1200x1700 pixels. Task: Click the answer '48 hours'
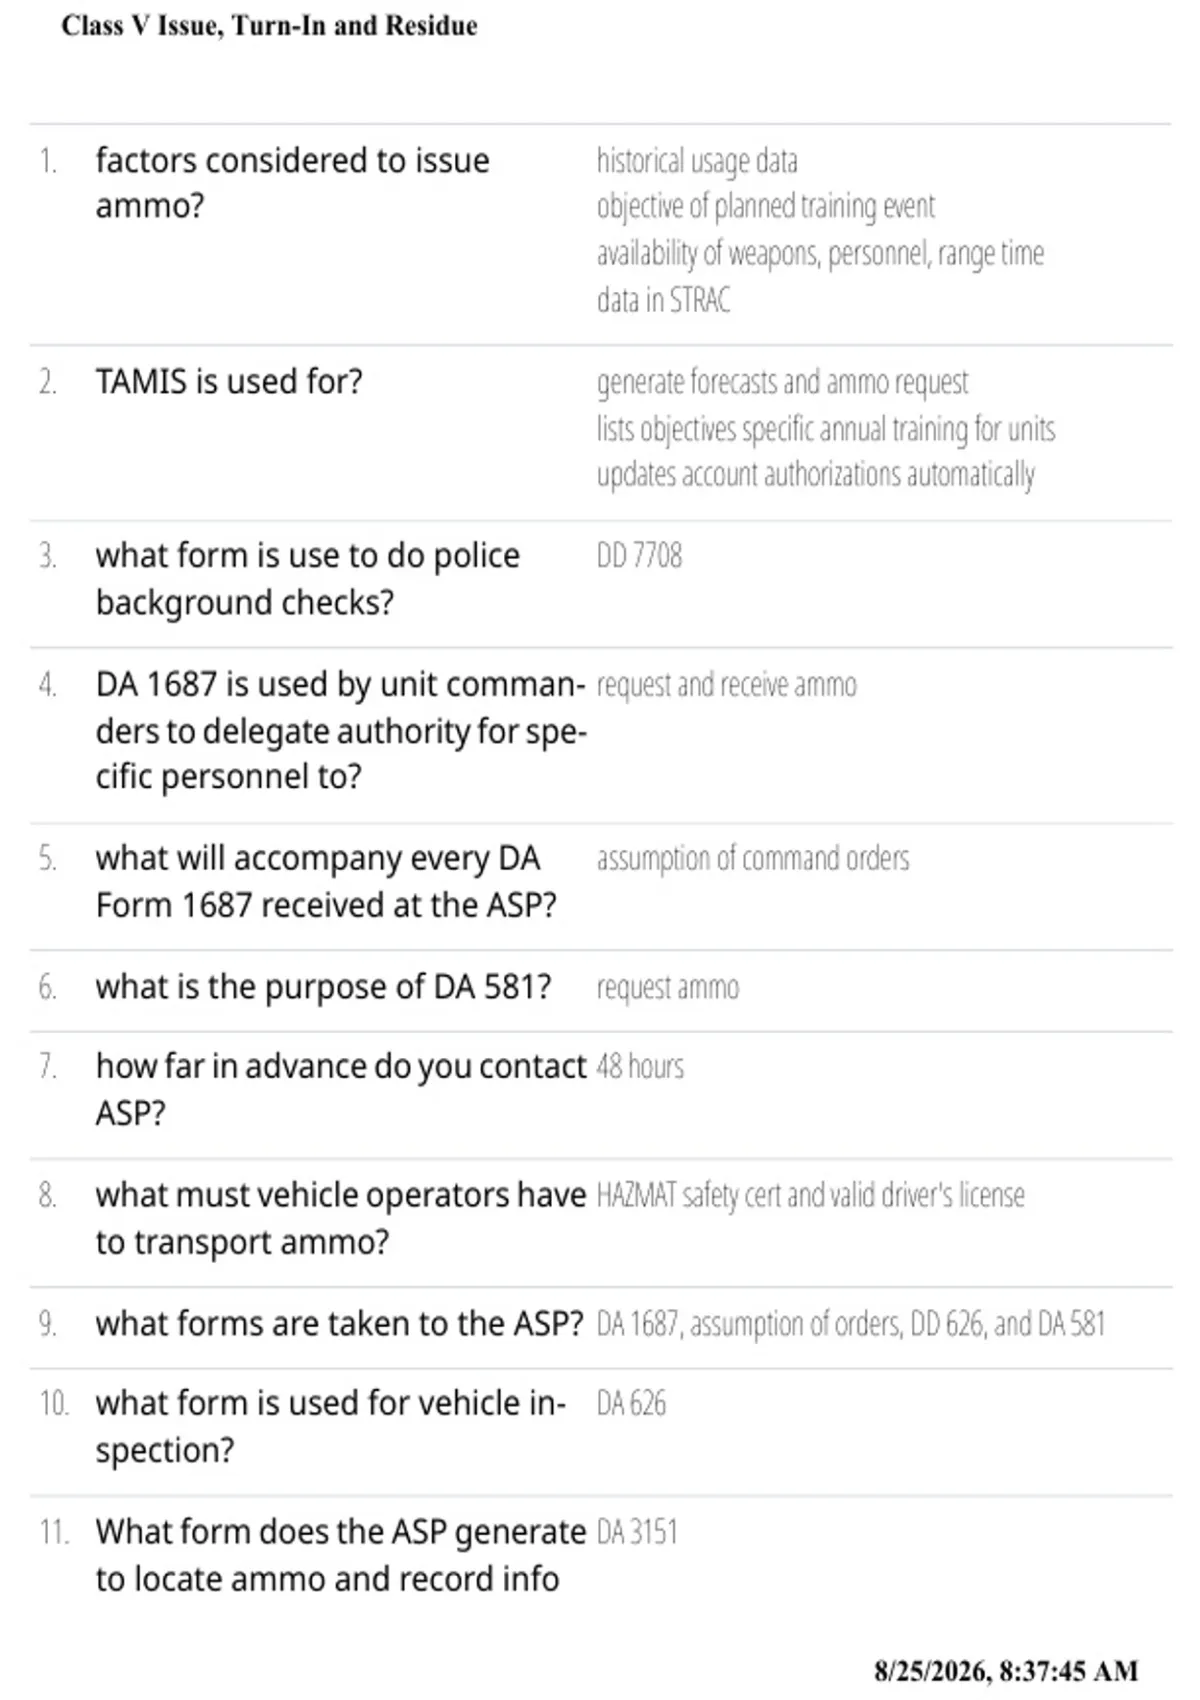(x=640, y=1067)
